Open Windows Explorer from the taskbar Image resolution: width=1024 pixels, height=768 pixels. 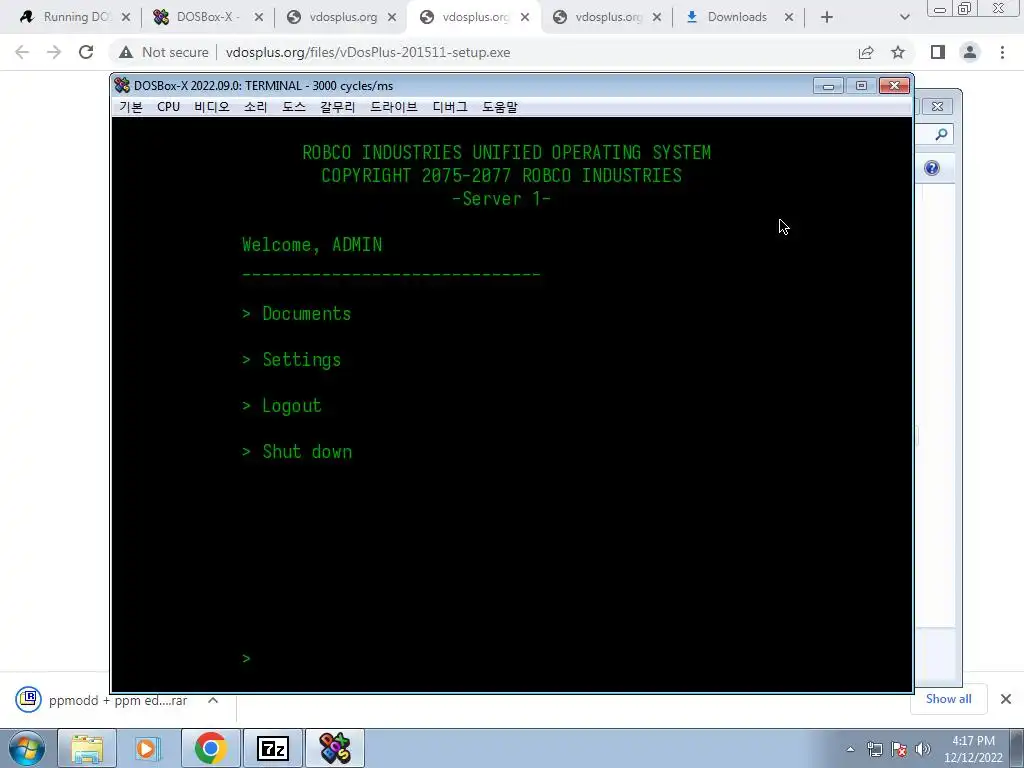point(87,748)
